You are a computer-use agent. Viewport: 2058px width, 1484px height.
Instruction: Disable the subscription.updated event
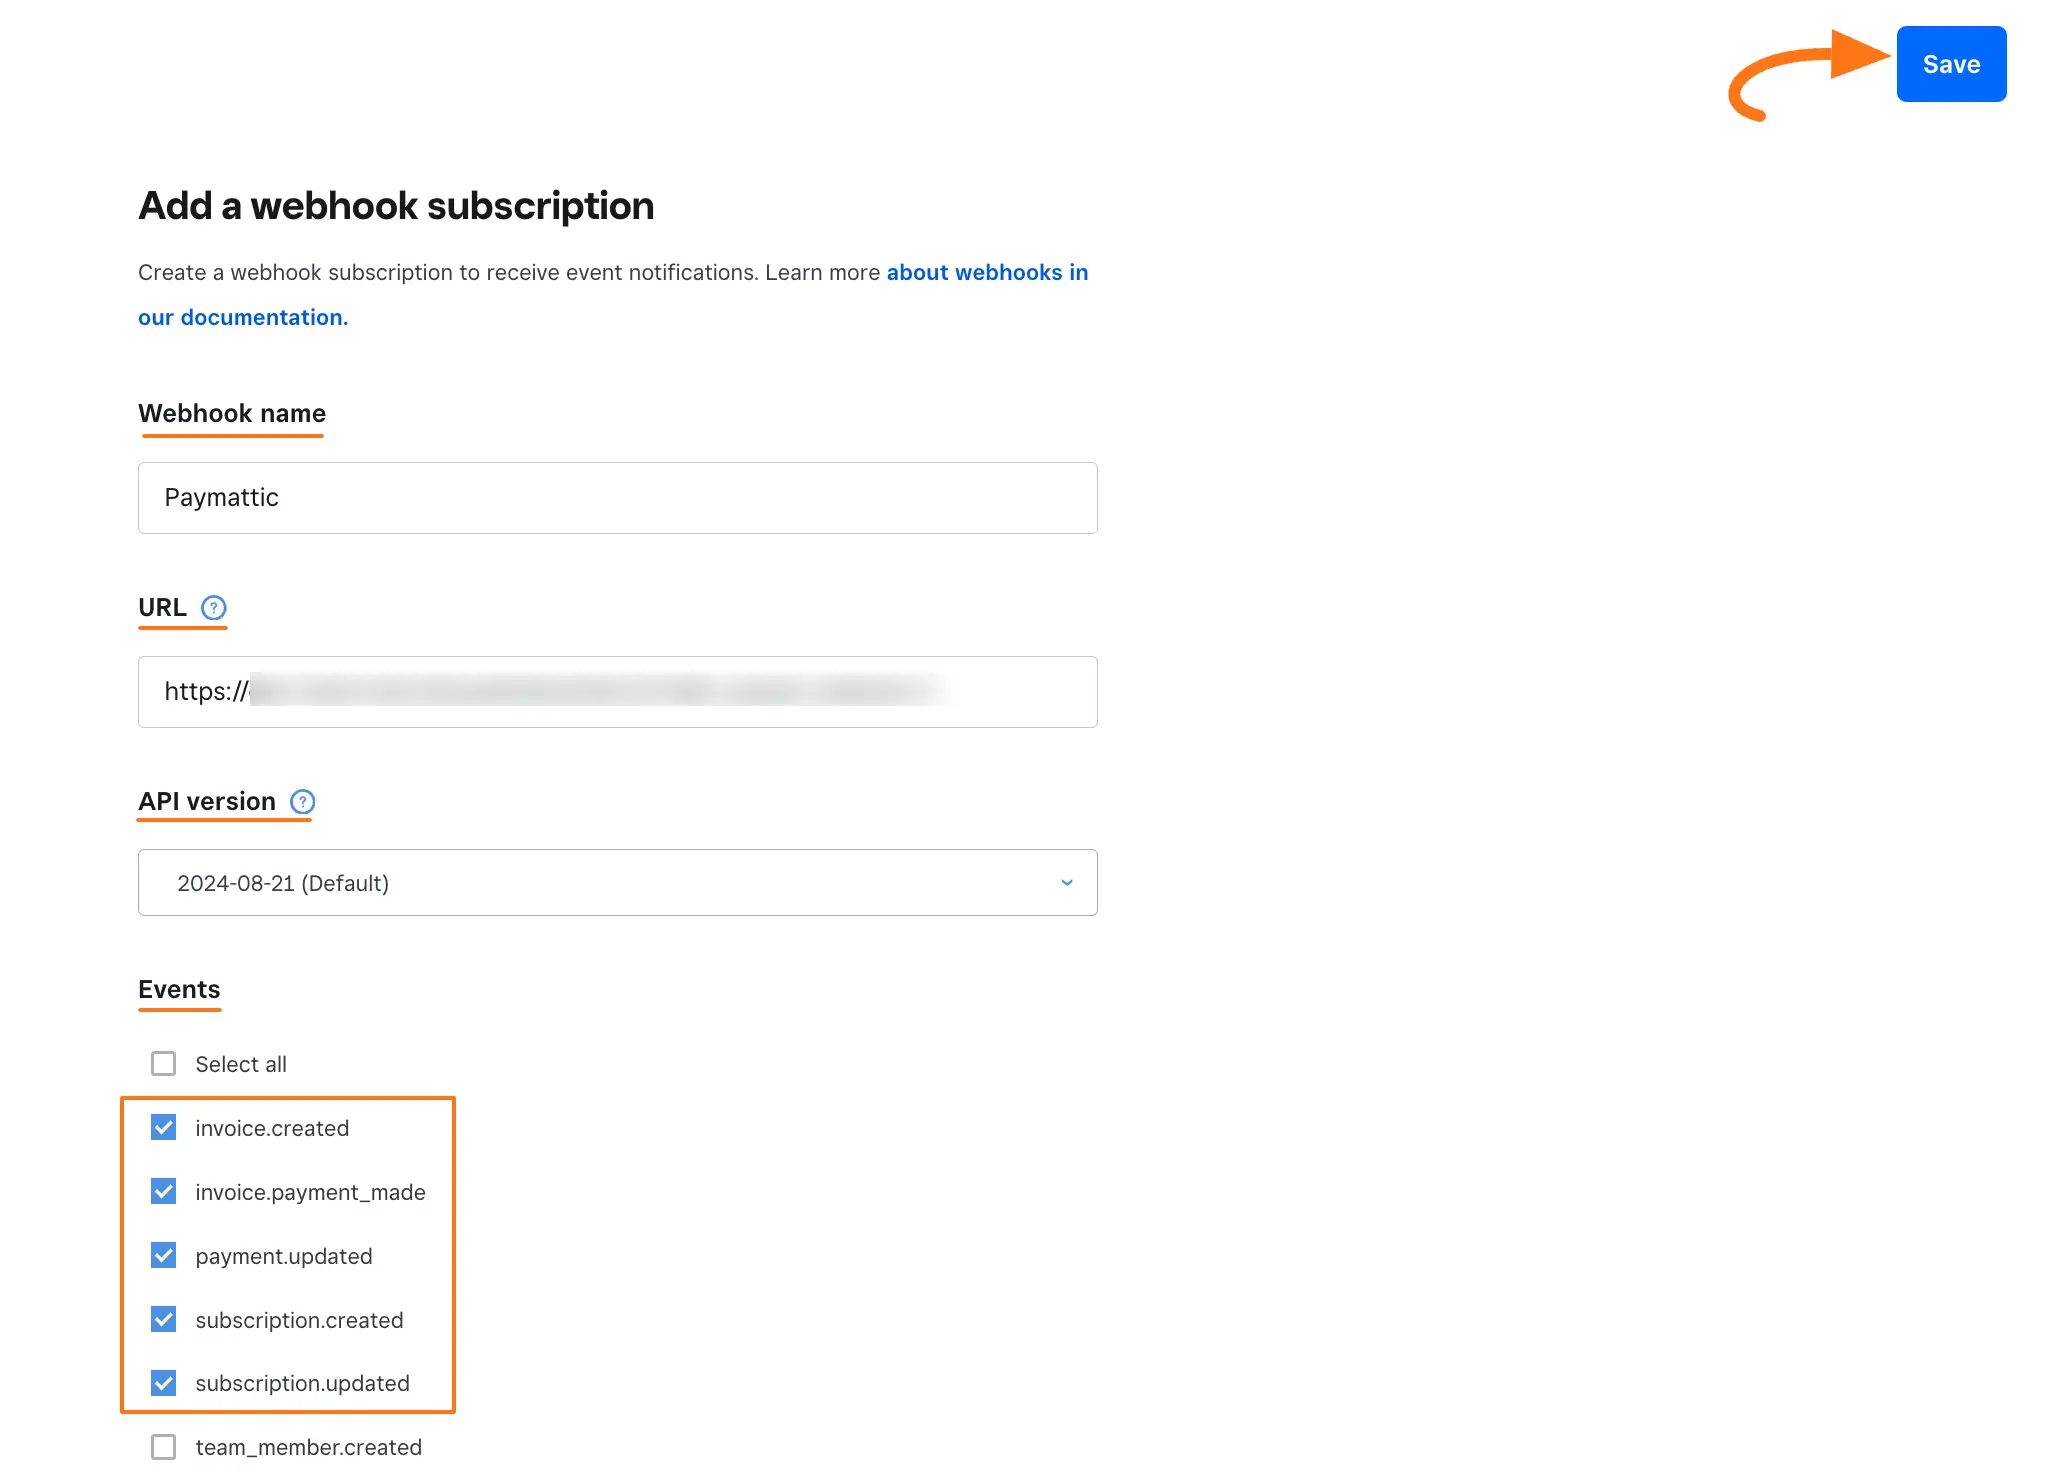point(163,1383)
